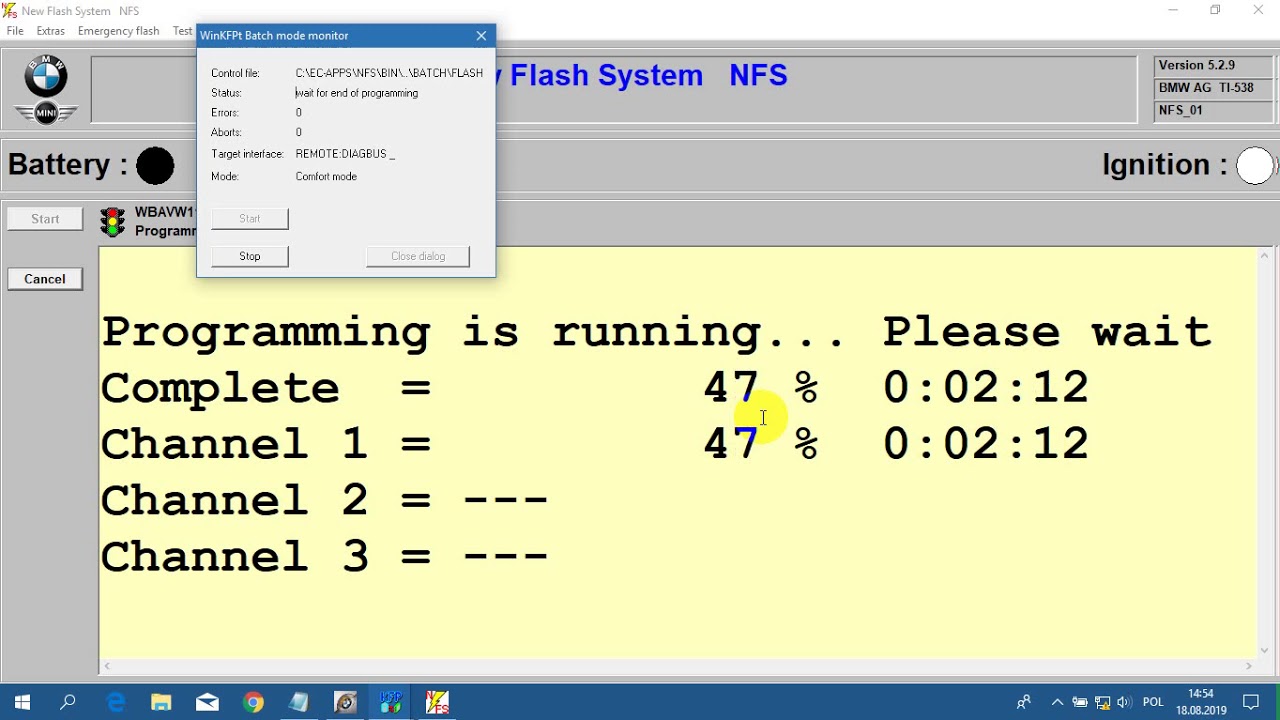The height and width of the screenshot is (720, 1280).
Task: Click the New Flash System title bar icon
Action: [x=9, y=11]
